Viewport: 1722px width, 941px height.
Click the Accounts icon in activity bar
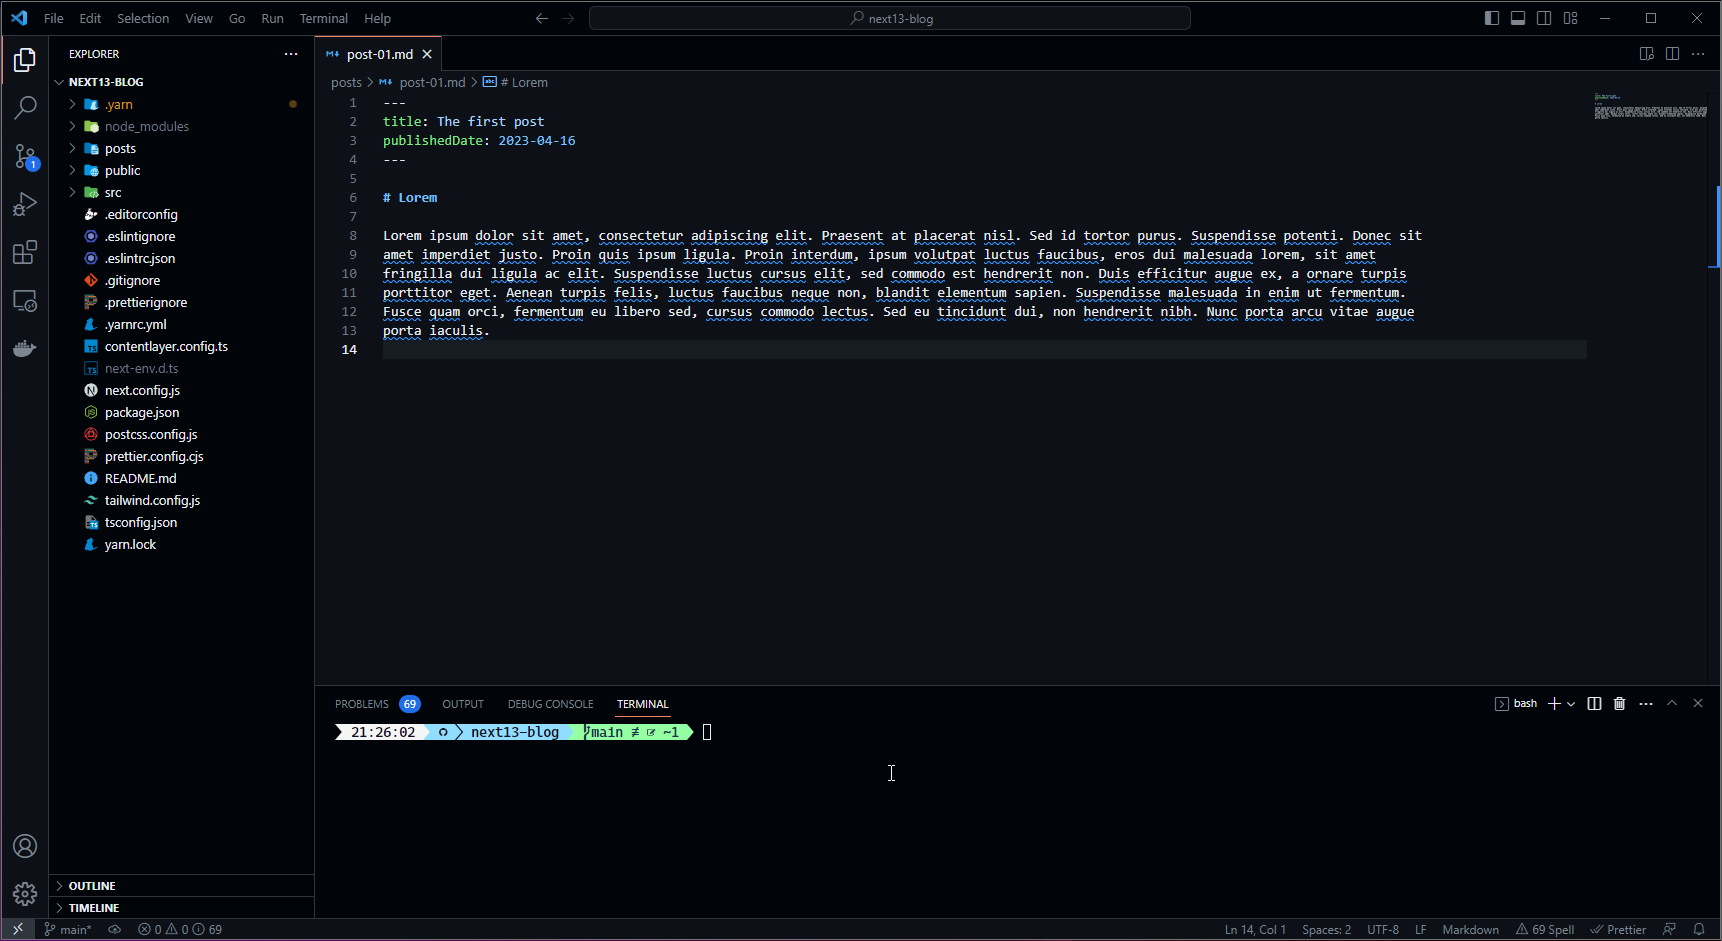25,846
